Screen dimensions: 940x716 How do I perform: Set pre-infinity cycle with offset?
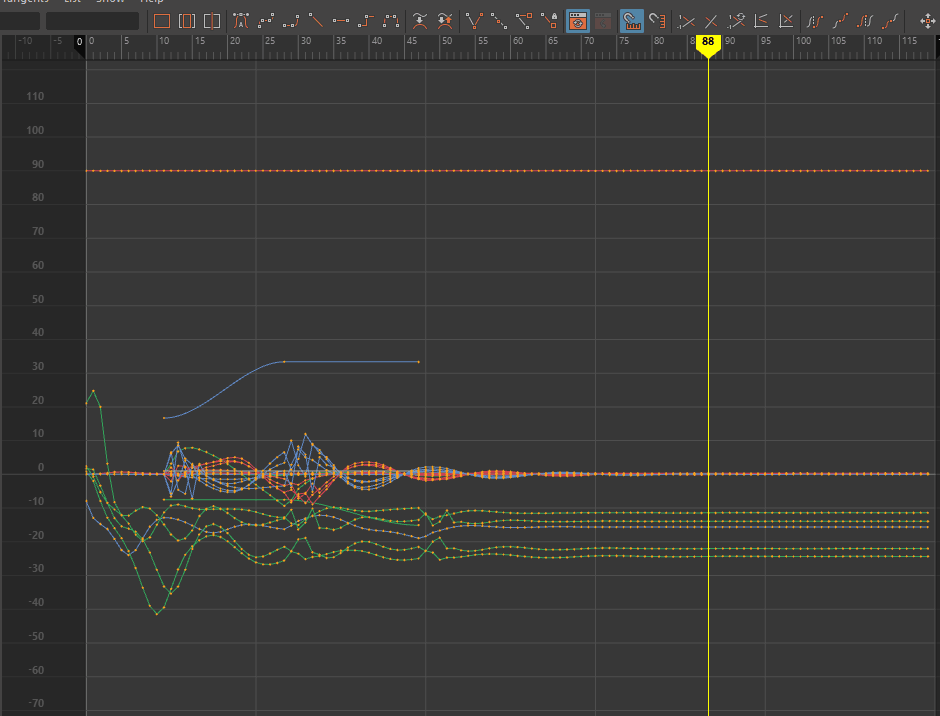point(840,22)
